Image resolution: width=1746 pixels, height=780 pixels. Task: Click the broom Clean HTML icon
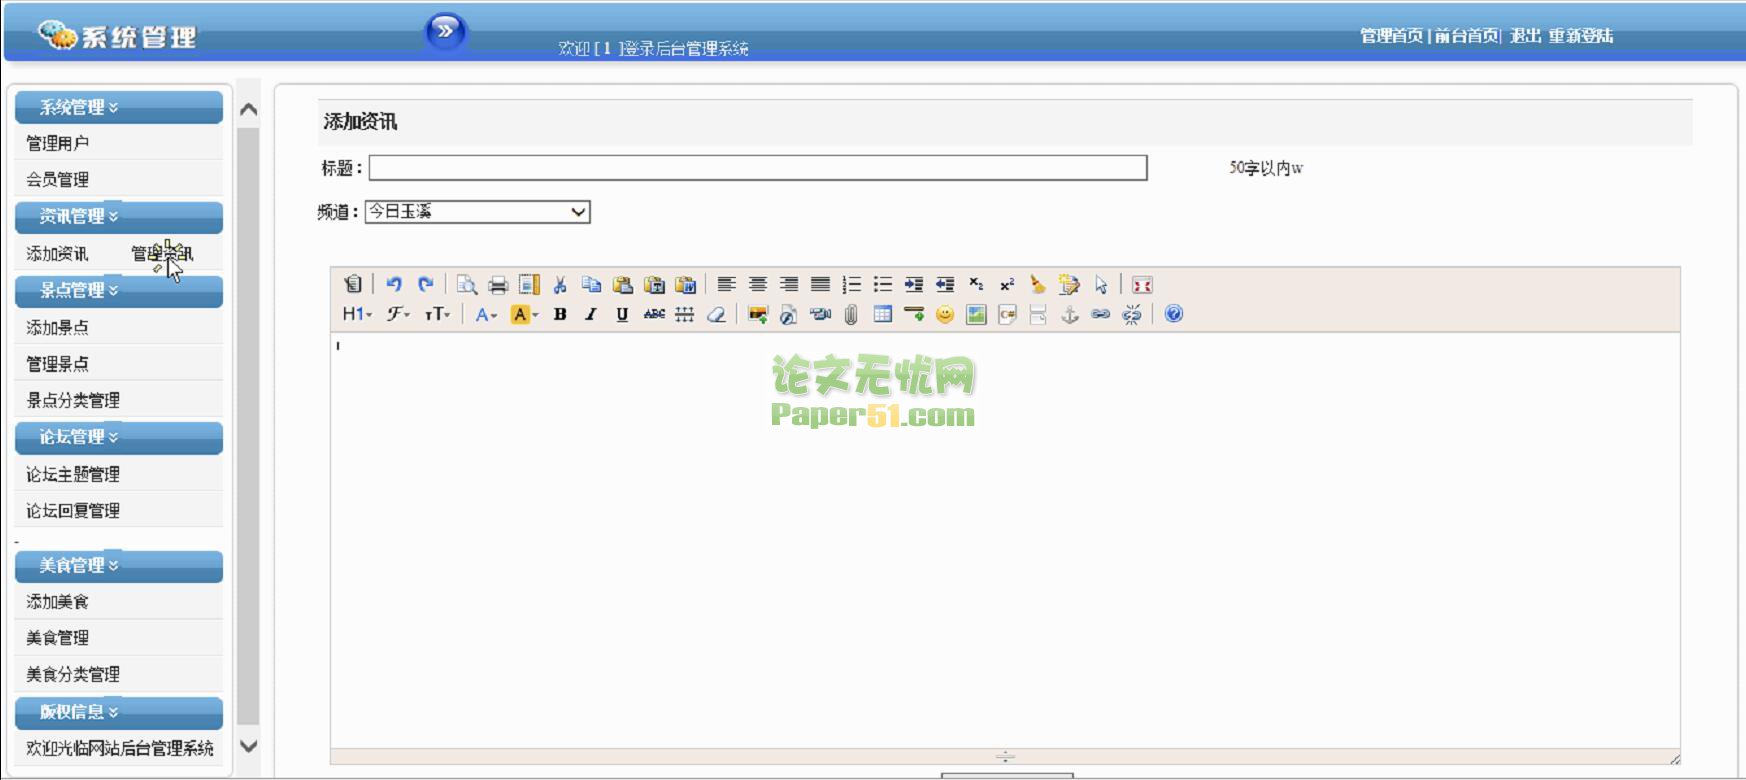1038,284
